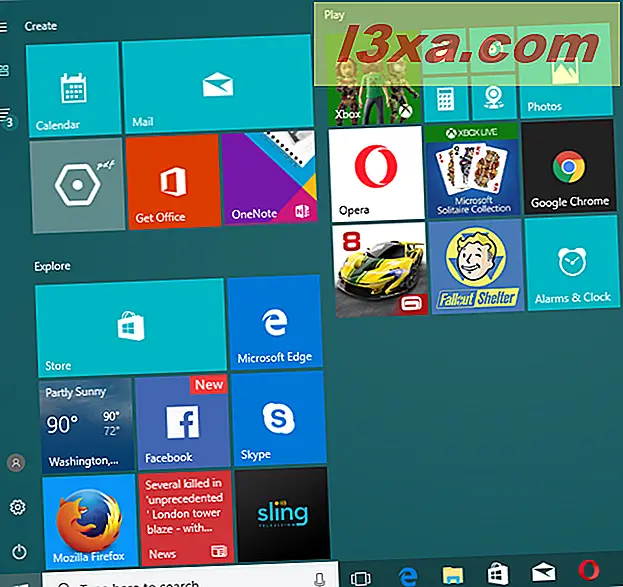The height and width of the screenshot is (587, 623).
Task: Open the Asphalt 8 racing tile
Action: (380, 270)
